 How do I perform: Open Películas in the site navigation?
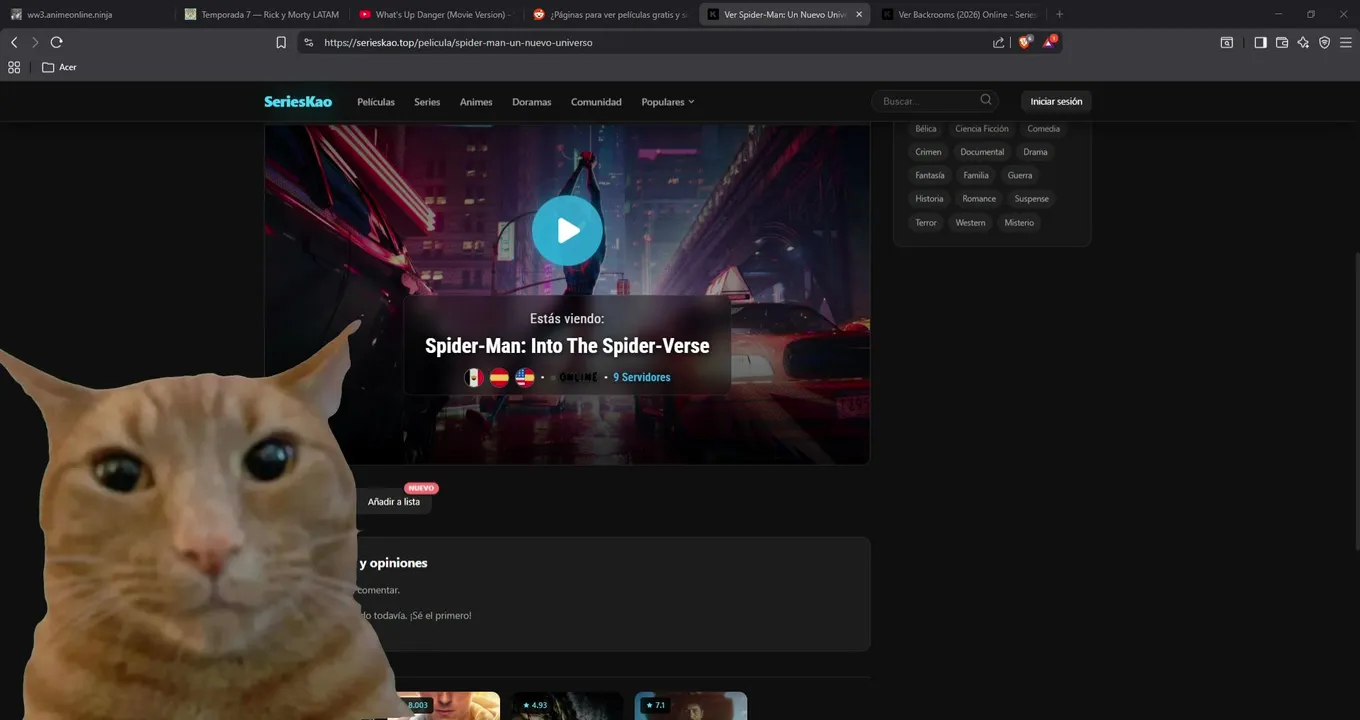376,102
